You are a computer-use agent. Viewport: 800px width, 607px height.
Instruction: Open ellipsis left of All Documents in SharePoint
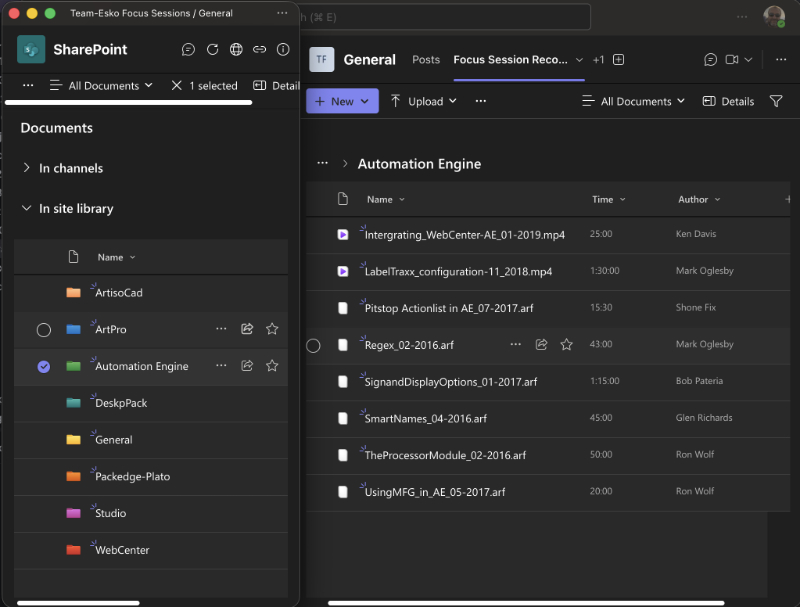pos(28,85)
